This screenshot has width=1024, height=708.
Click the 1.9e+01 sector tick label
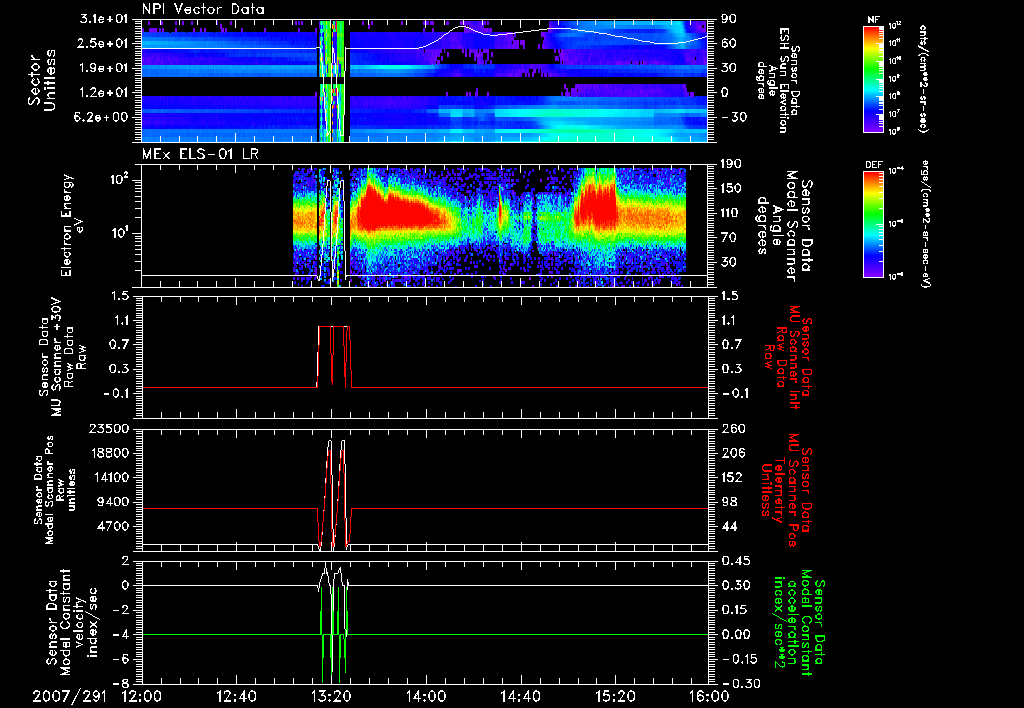(105, 68)
